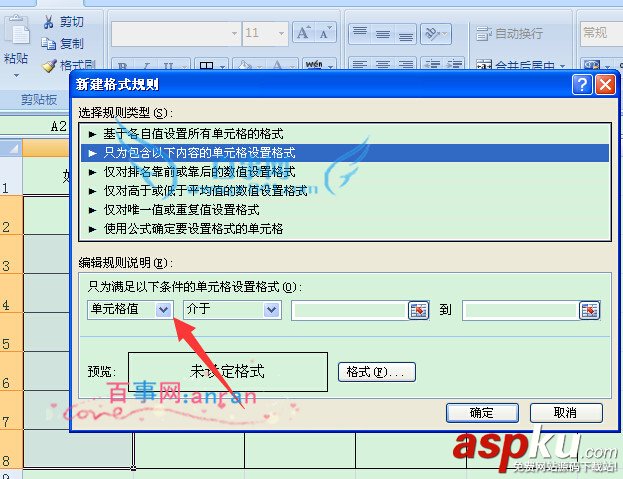
Task: Click row header 2
Action: click(x=11, y=215)
